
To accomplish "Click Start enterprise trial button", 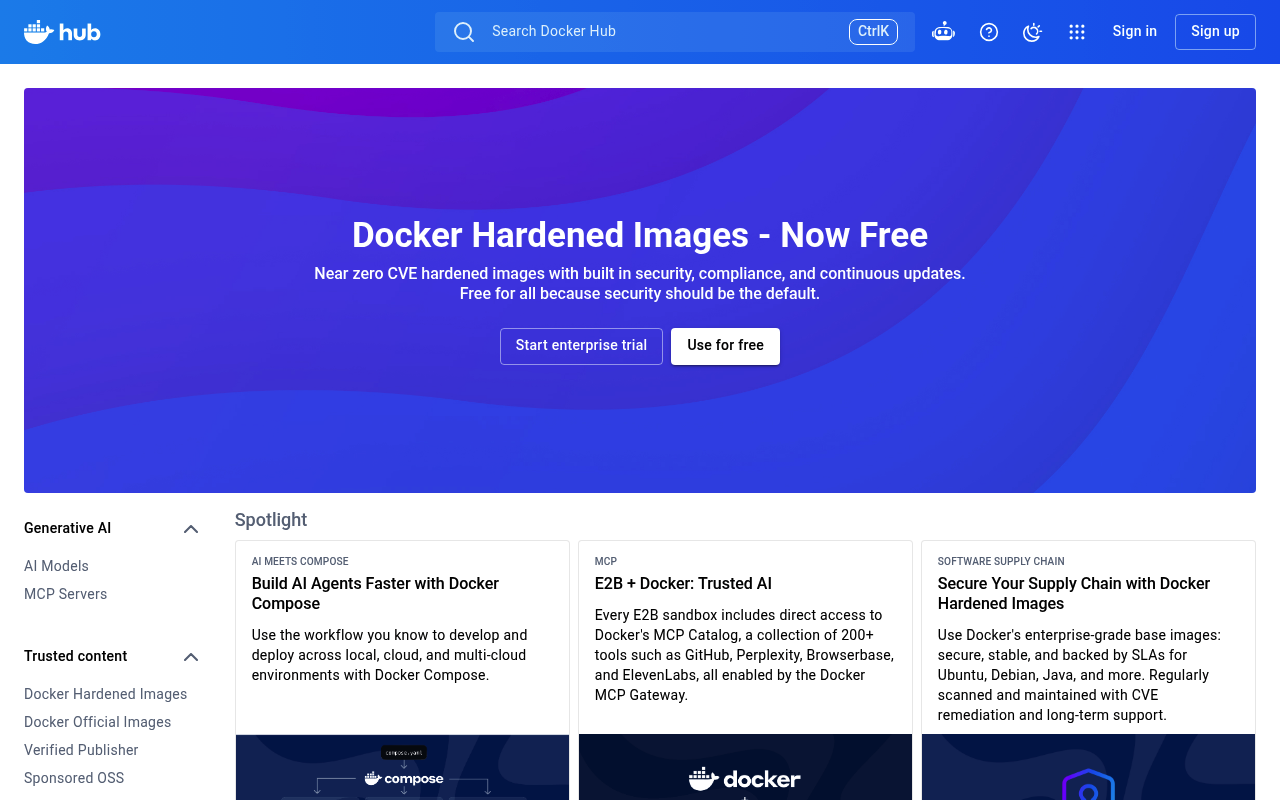I will (x=581, y=346).
